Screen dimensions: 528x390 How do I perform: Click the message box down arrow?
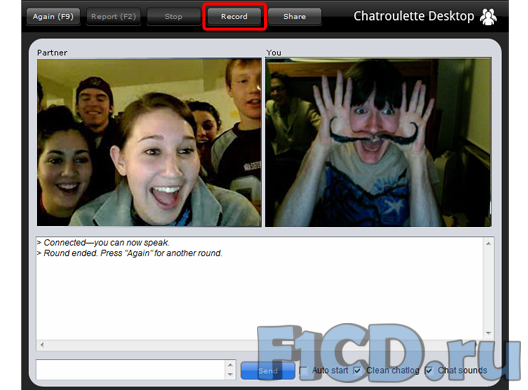click(230, 374)
